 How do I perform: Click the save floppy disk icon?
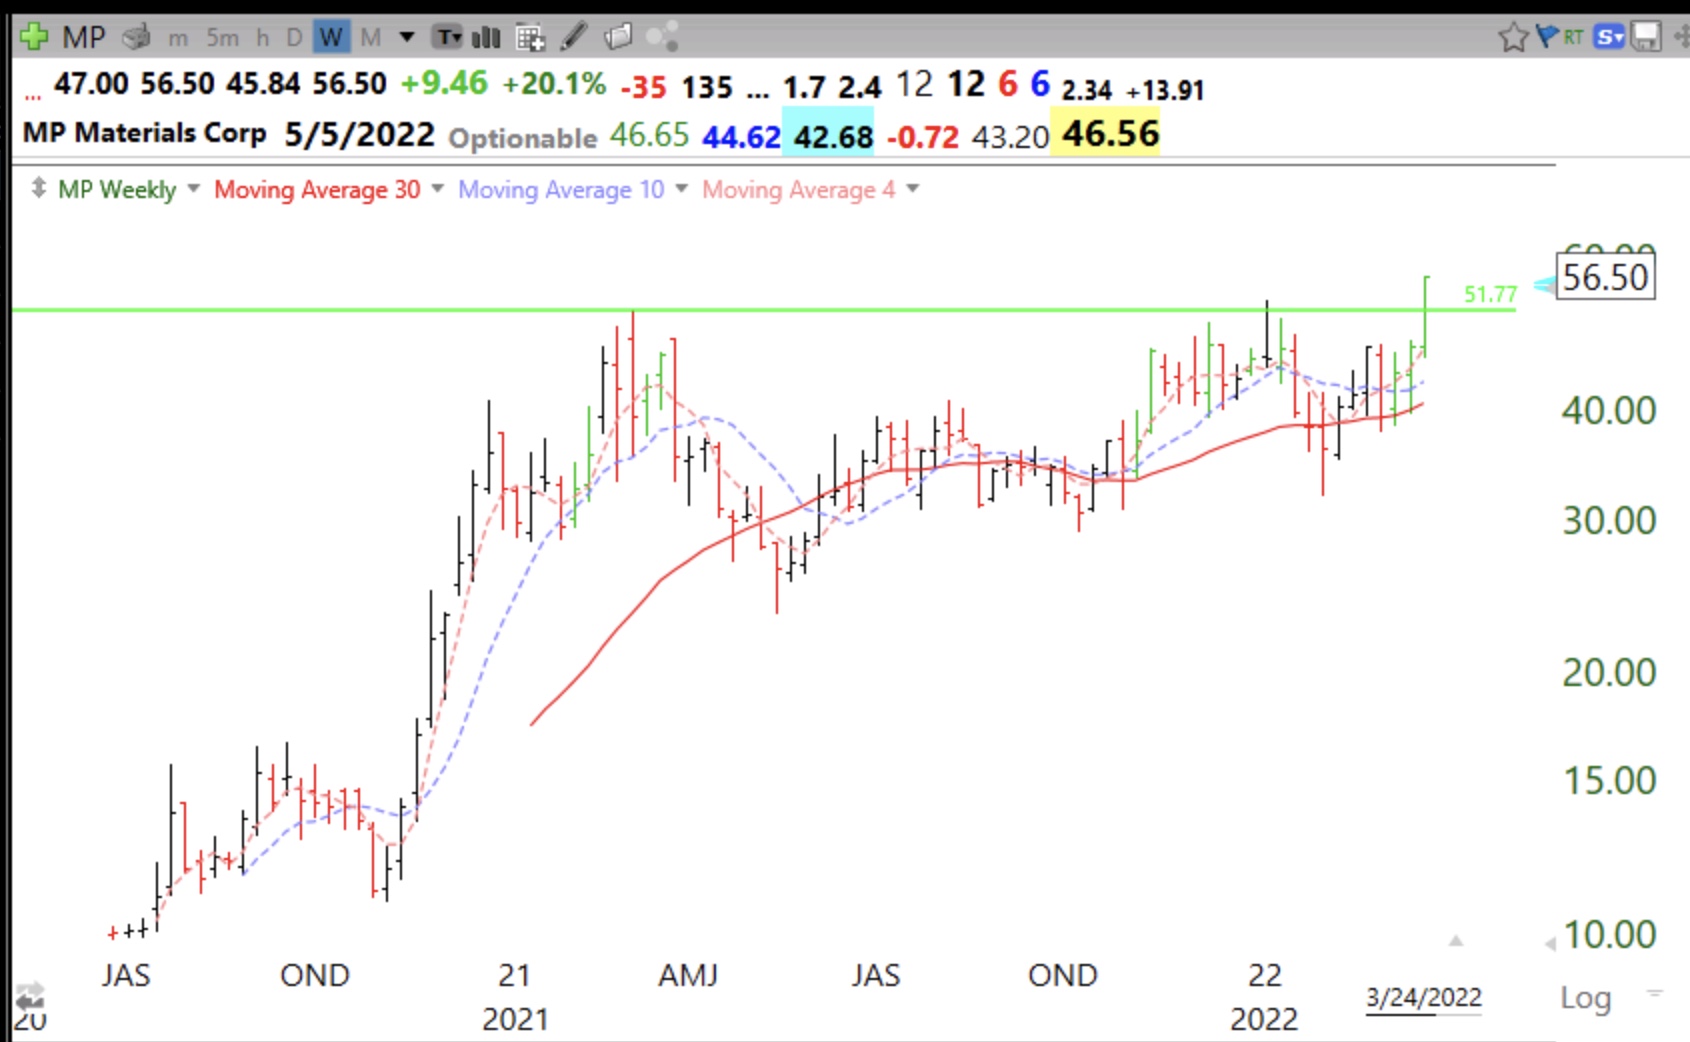[x=1645, y=38]
